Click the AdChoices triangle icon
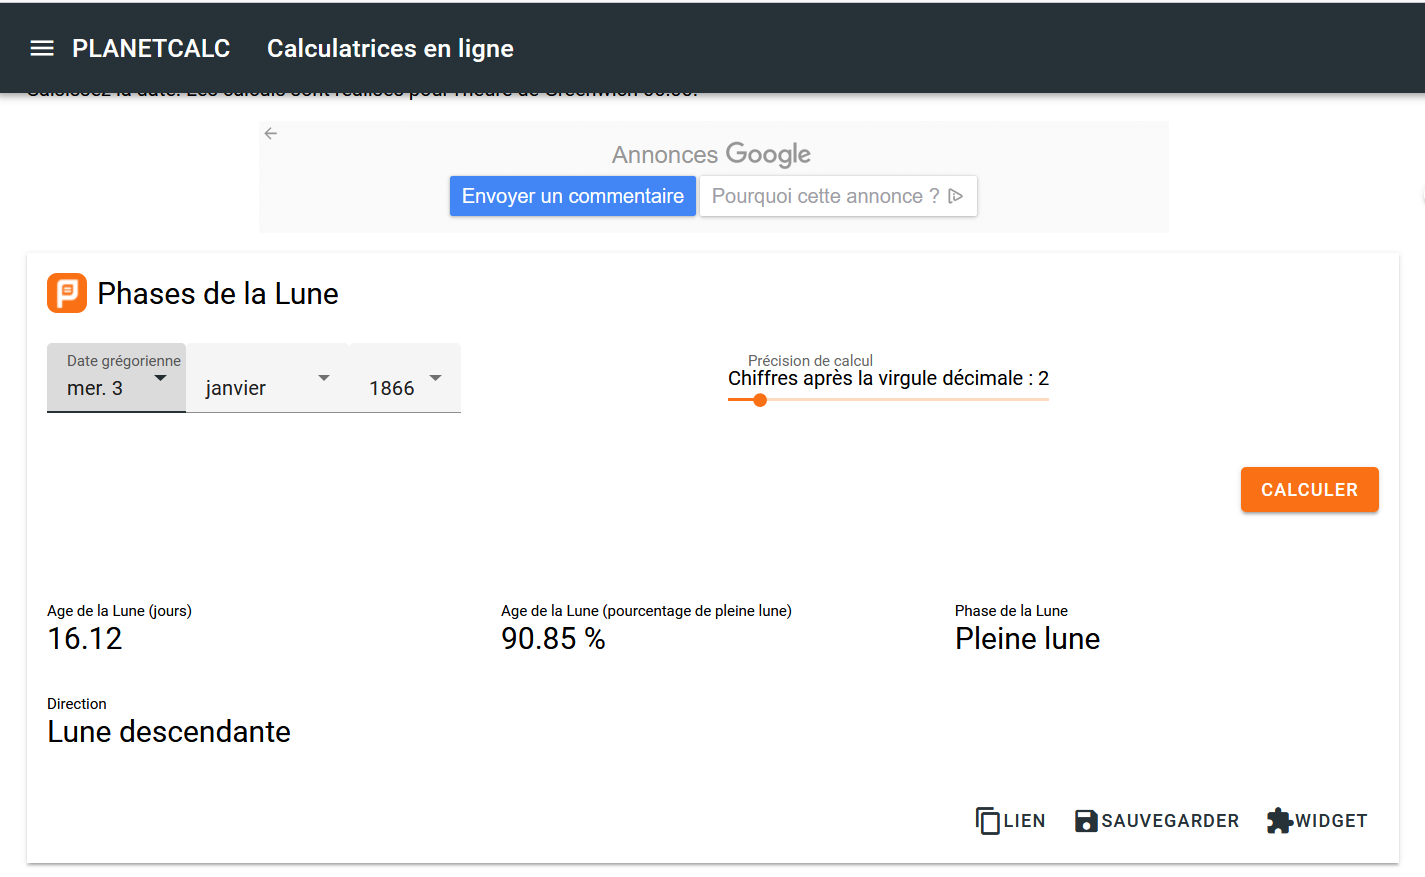1425x877 pixels. point(956,196)
